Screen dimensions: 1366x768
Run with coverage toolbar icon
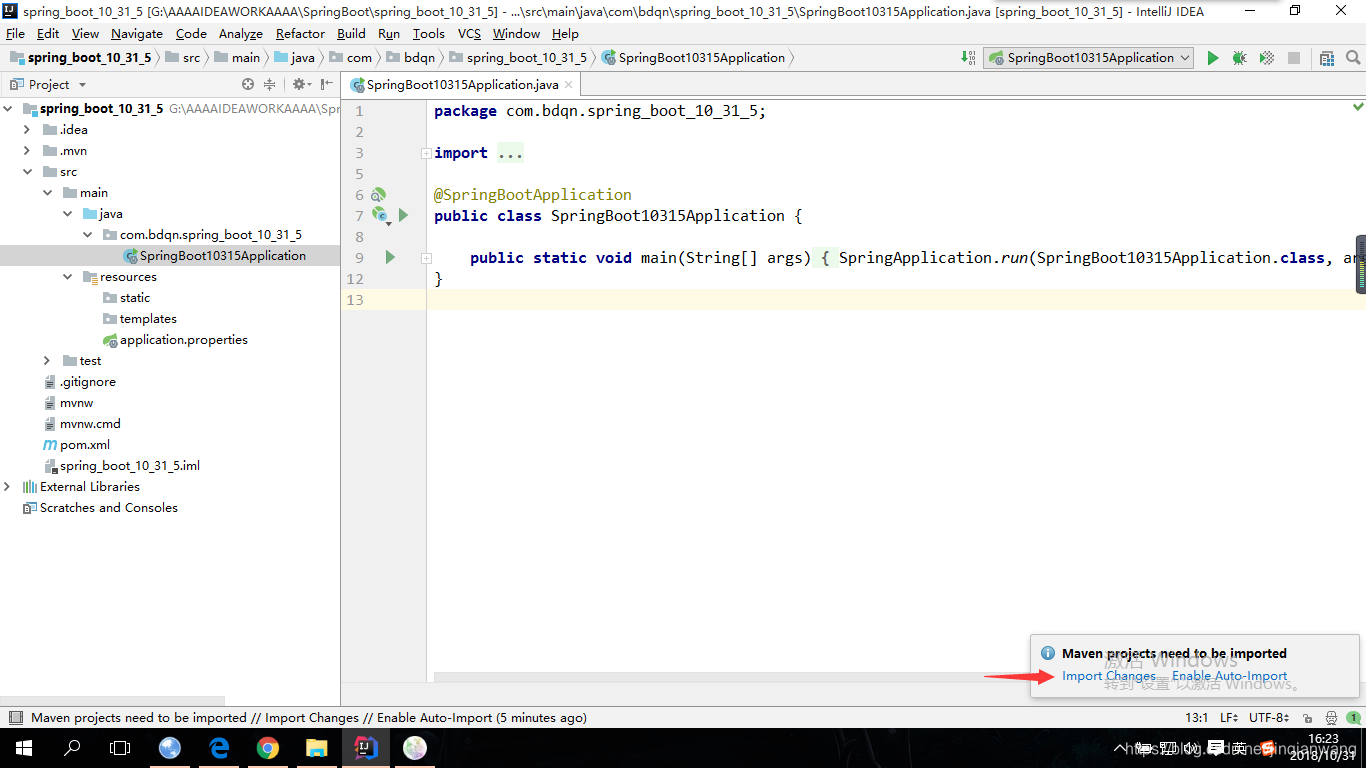(x=1266, y=58)
